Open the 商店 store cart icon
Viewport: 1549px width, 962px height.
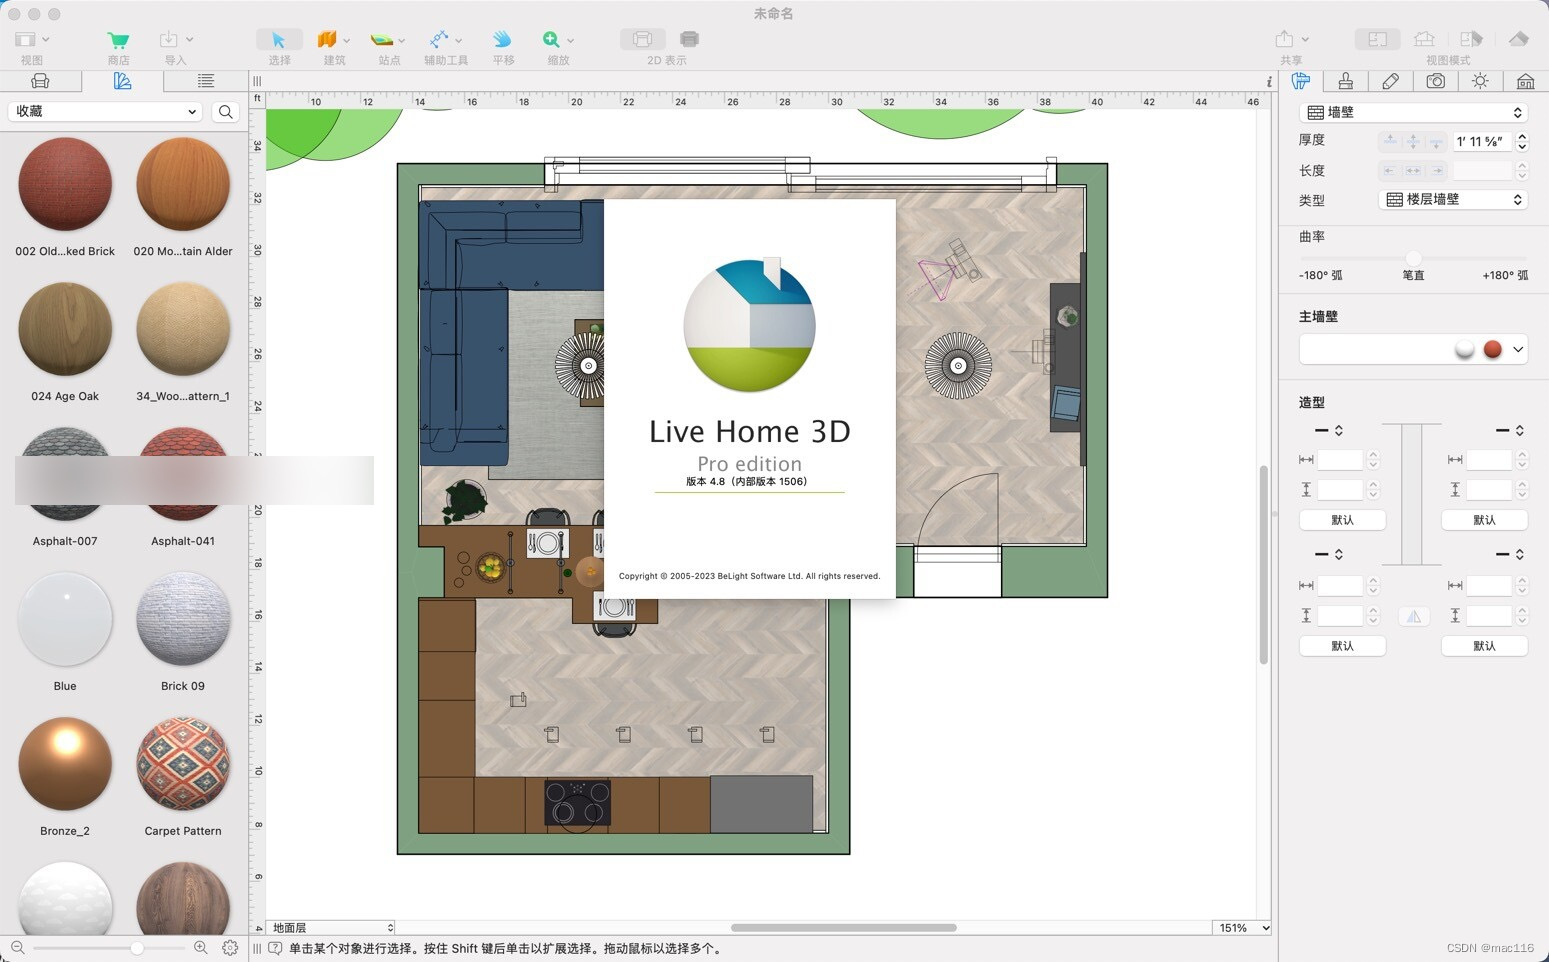tap(118, 40)
